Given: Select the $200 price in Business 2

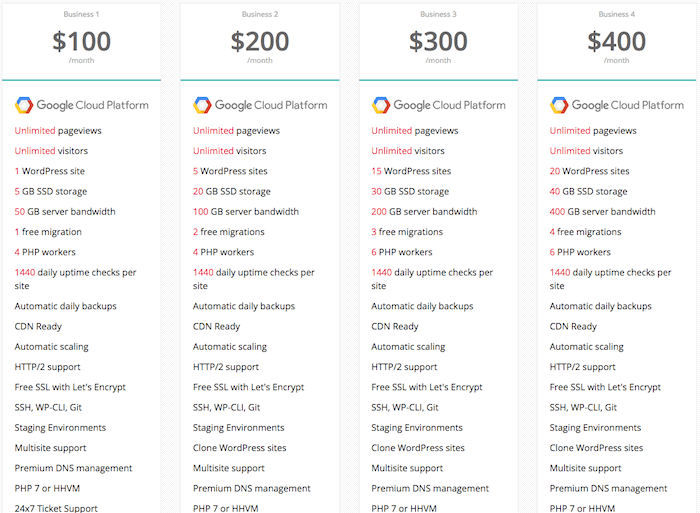Looking at the screenshot, I should [x=260, y=41].
